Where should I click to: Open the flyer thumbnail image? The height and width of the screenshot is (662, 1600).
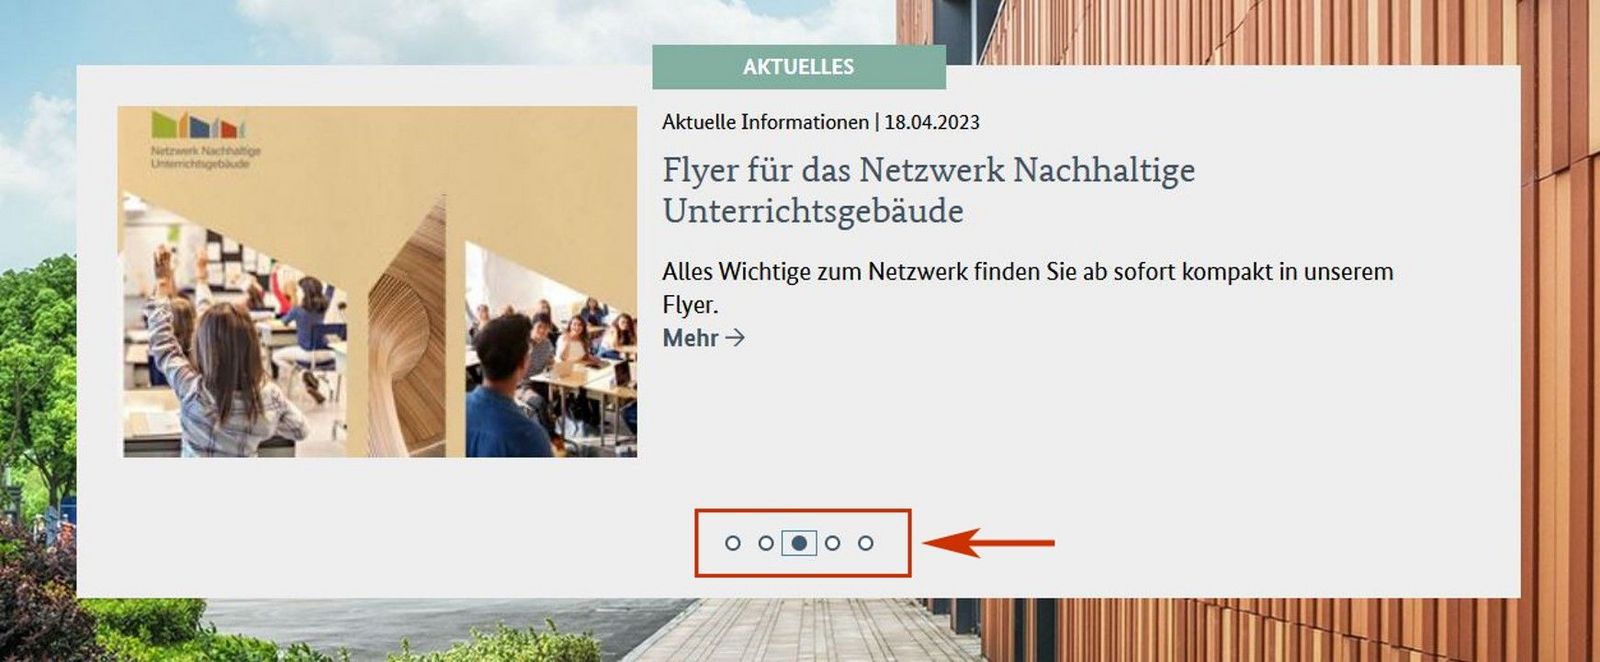[x=377, y=282]
